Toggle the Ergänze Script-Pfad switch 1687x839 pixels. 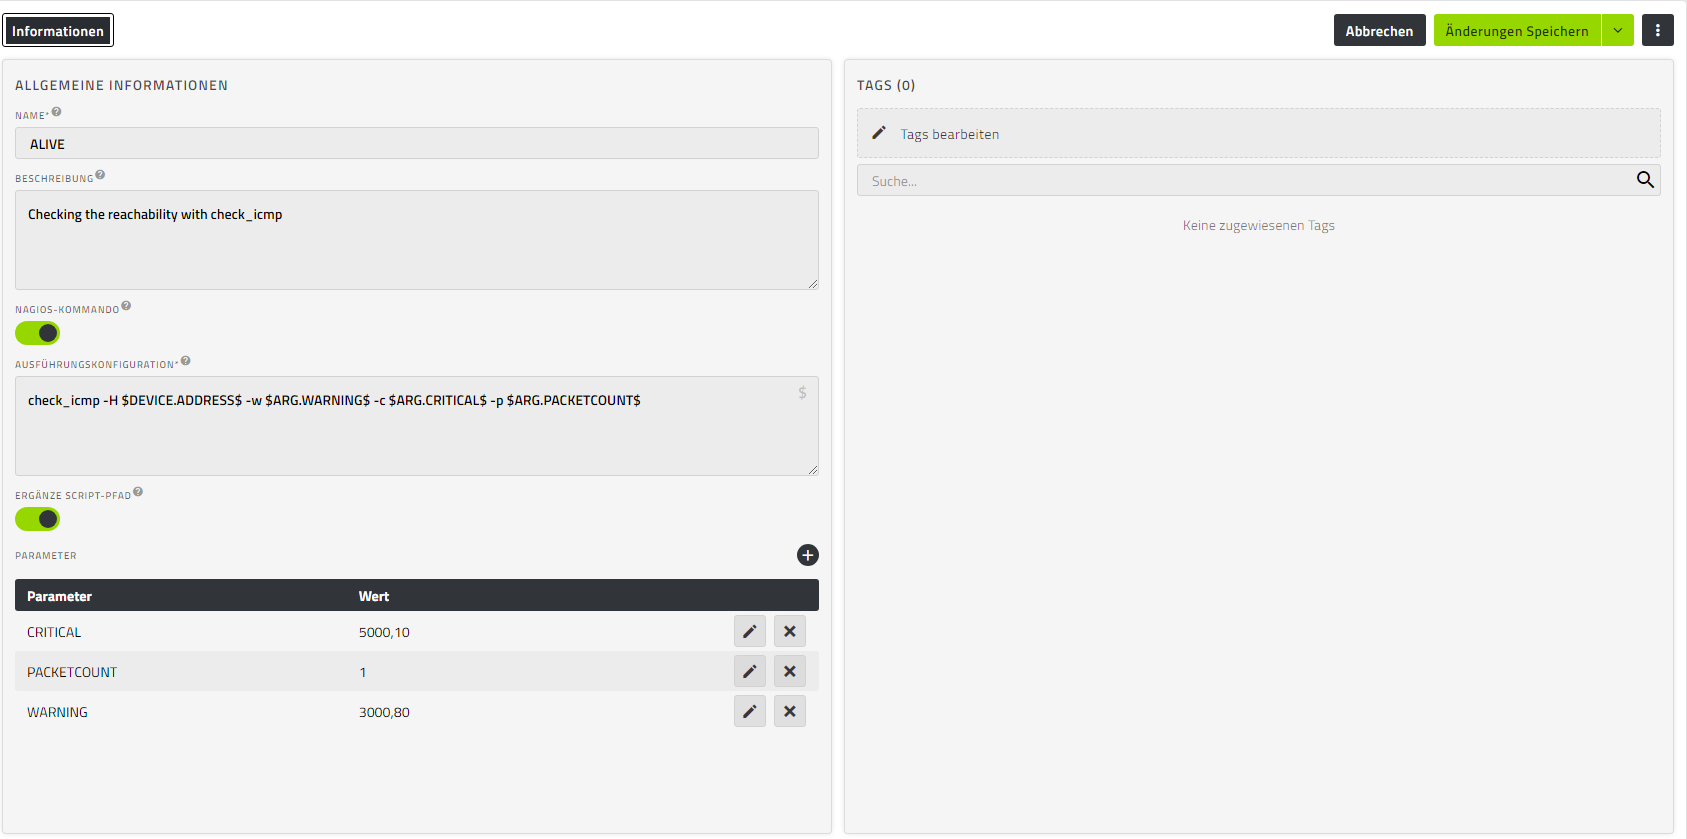coord(37,519)
